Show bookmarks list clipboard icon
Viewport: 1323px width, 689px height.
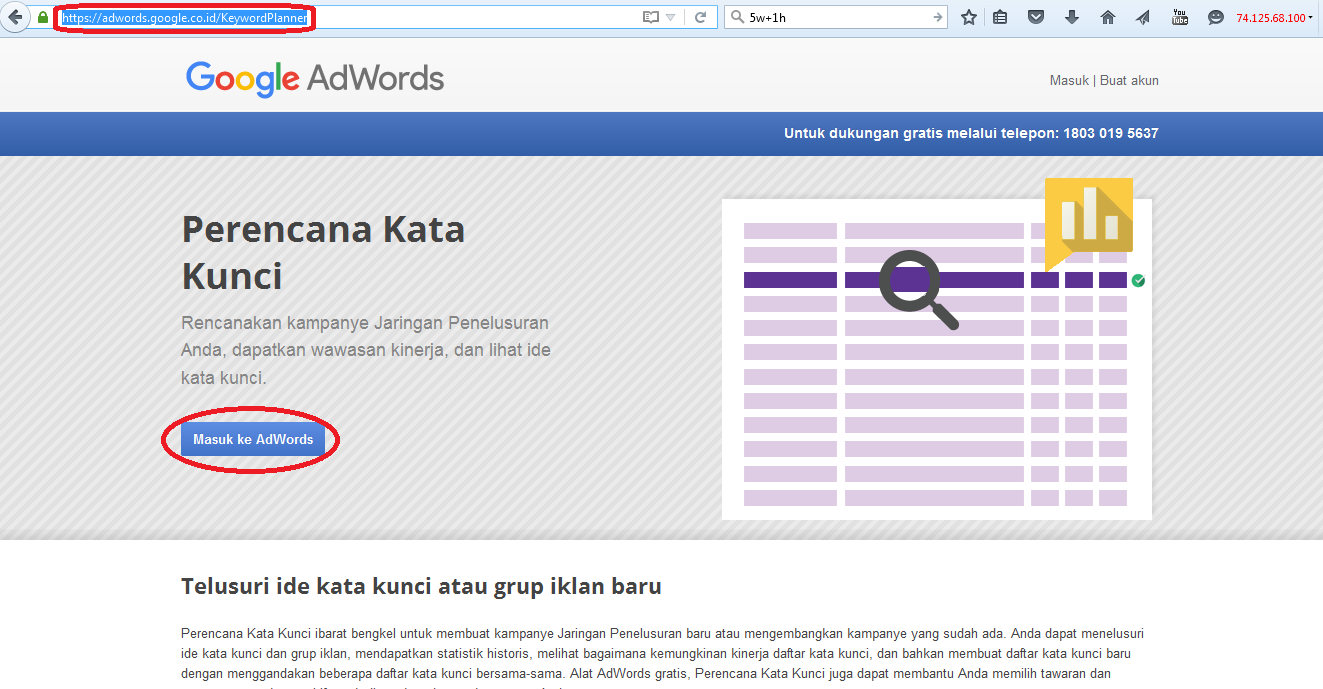coord(1000,17)
